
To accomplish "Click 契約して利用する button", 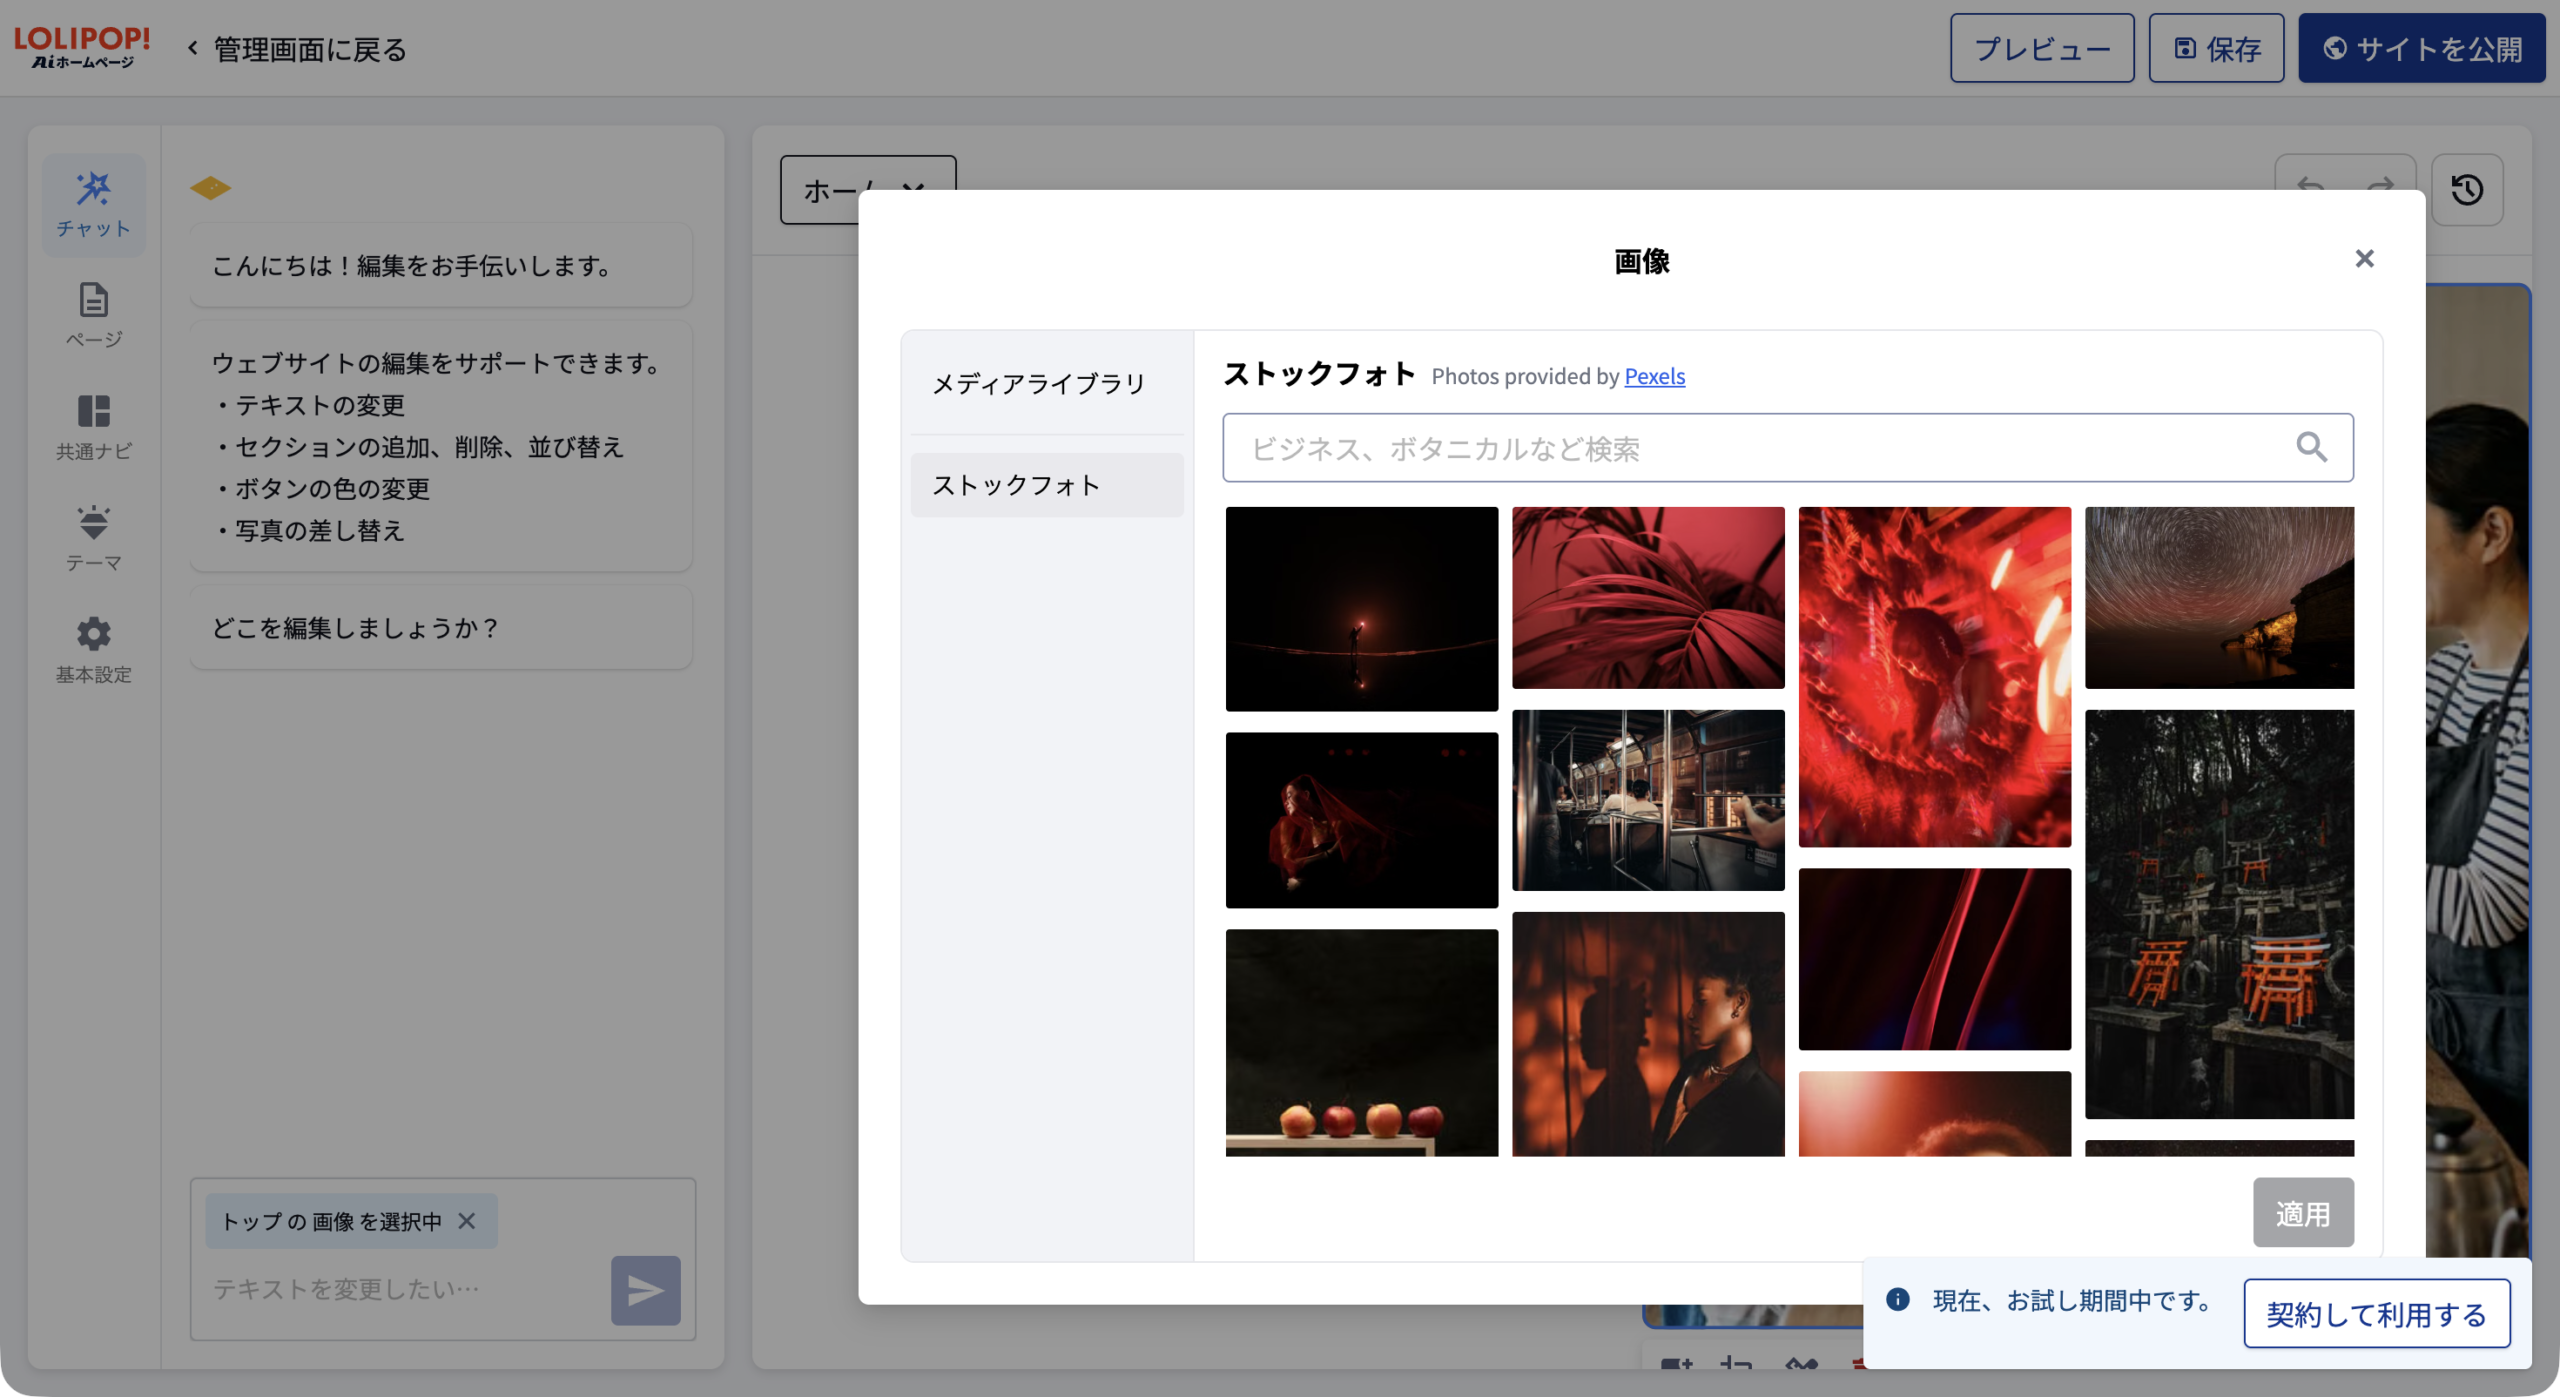I will 2376,1314.
